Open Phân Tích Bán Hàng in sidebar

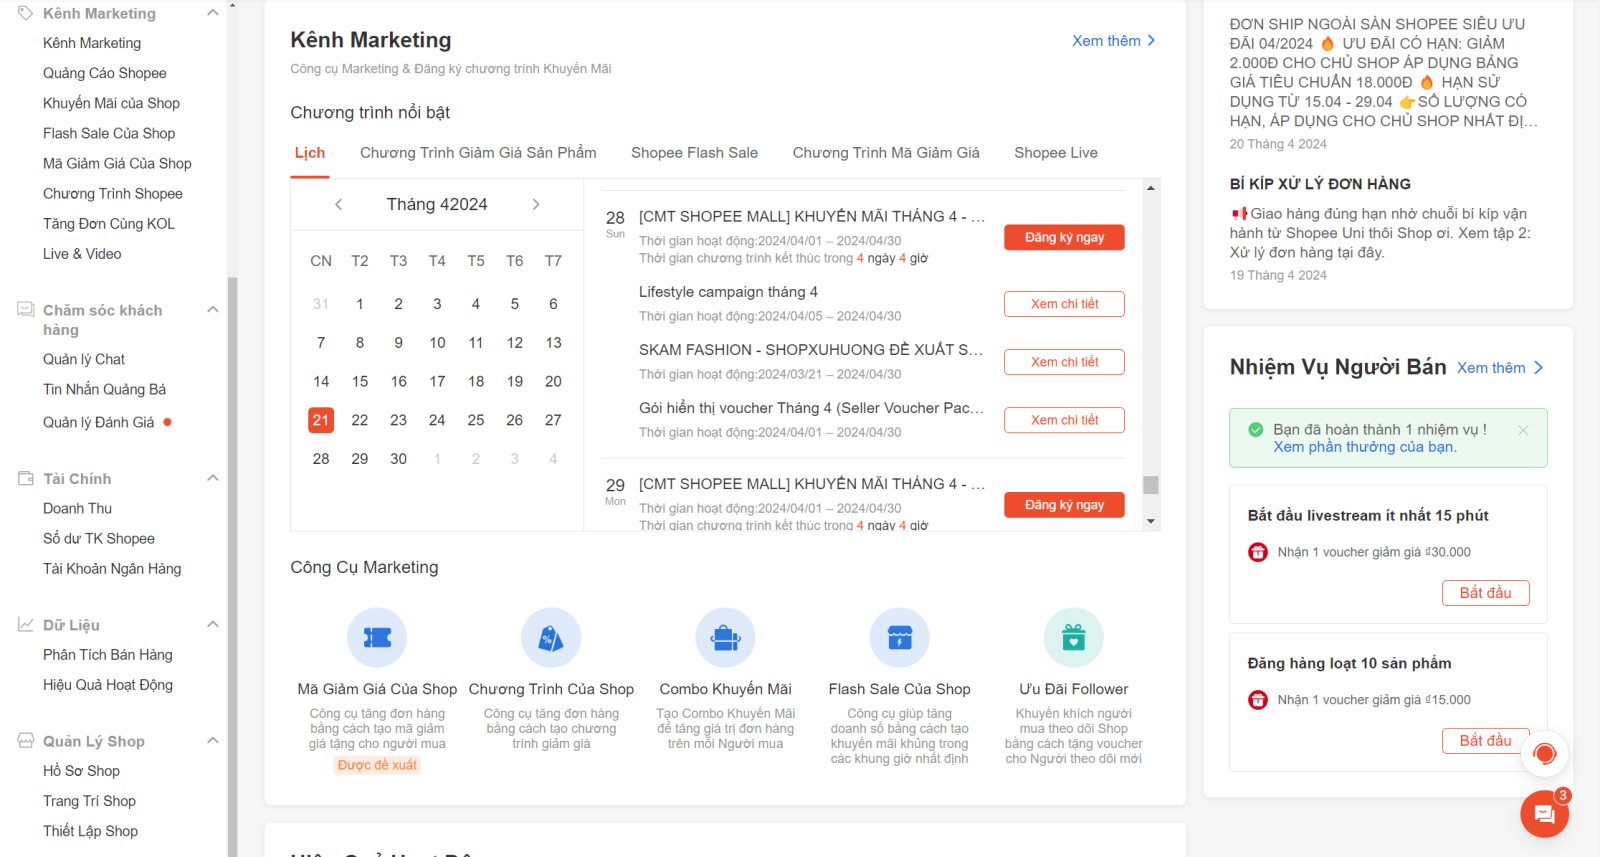(108, 655)
